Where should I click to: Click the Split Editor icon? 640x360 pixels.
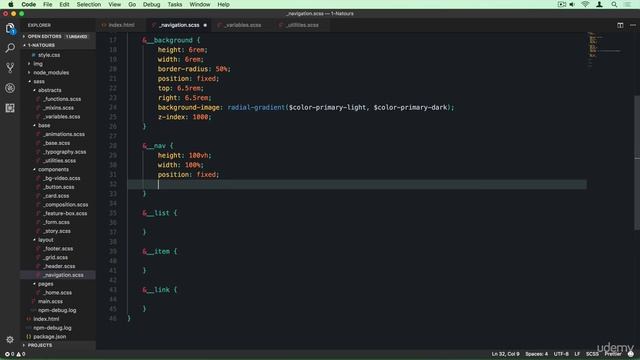click(620, 25)
